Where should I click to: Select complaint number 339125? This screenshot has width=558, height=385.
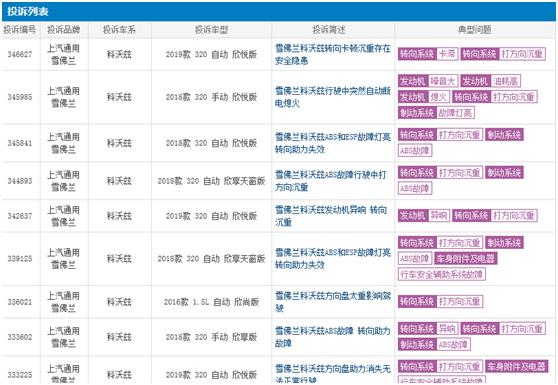pos(20,259)
